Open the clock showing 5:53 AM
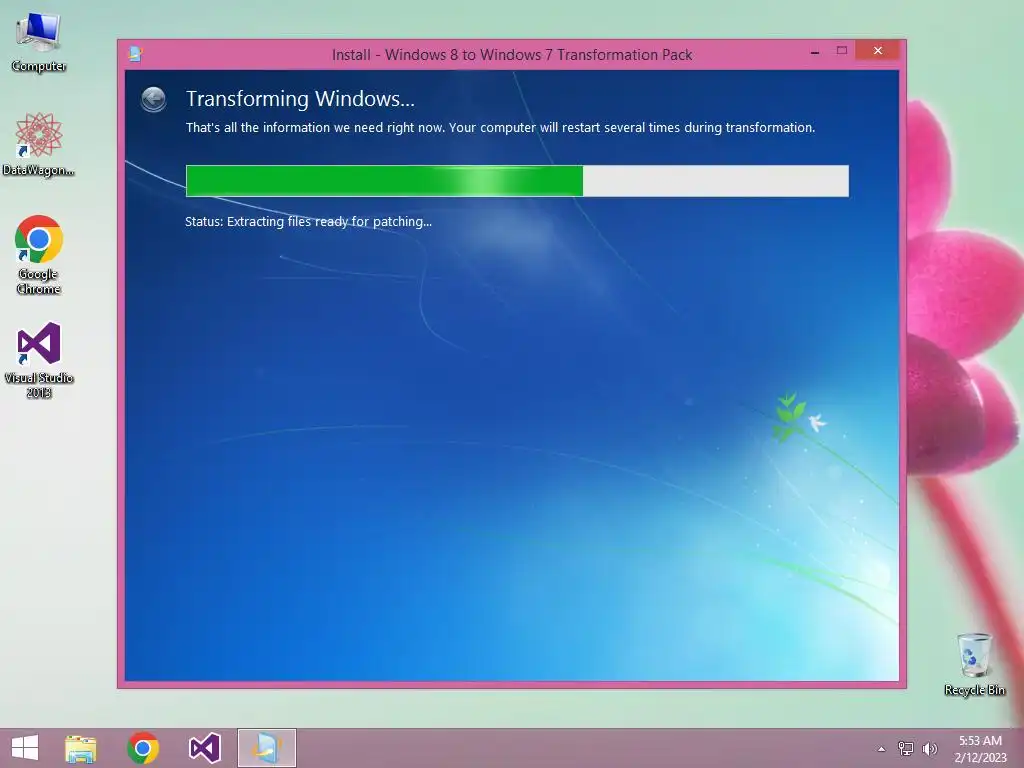The height and width of the screenshot is (768, 1024). 981,749
